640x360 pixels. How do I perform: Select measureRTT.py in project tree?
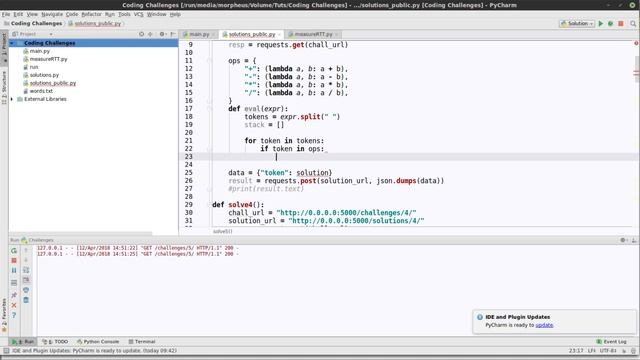coord(48,59)
